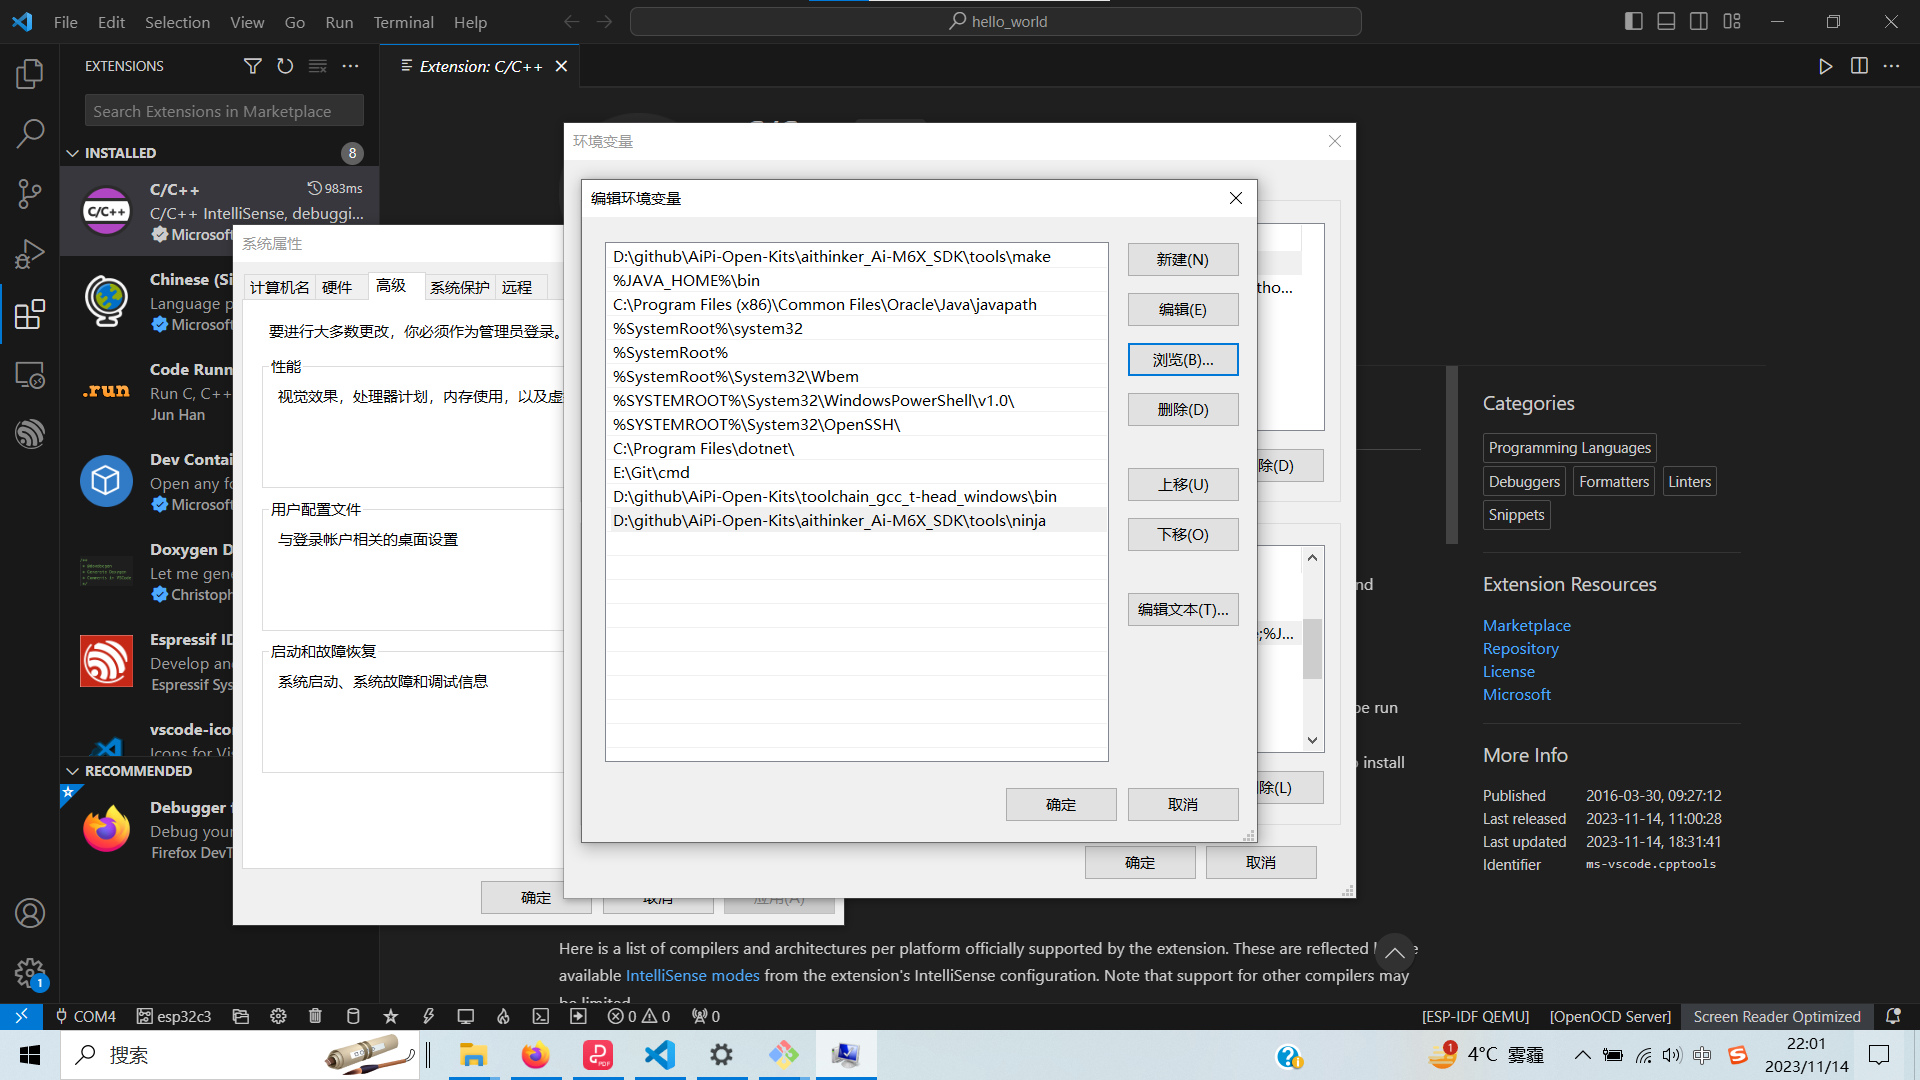Click 下移(O) to move entry down
This screenshot has height=1080, width=1920.
point(1183,535)
